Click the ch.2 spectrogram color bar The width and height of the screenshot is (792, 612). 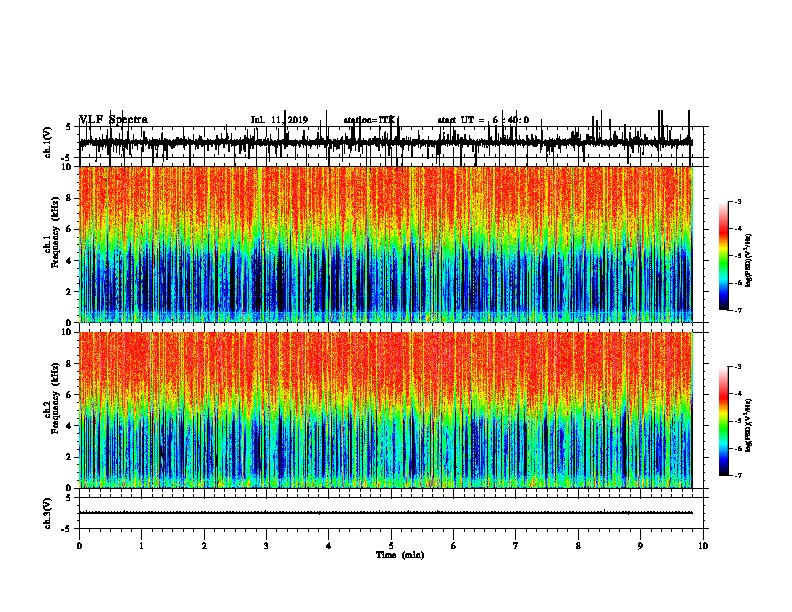point(724,421)
